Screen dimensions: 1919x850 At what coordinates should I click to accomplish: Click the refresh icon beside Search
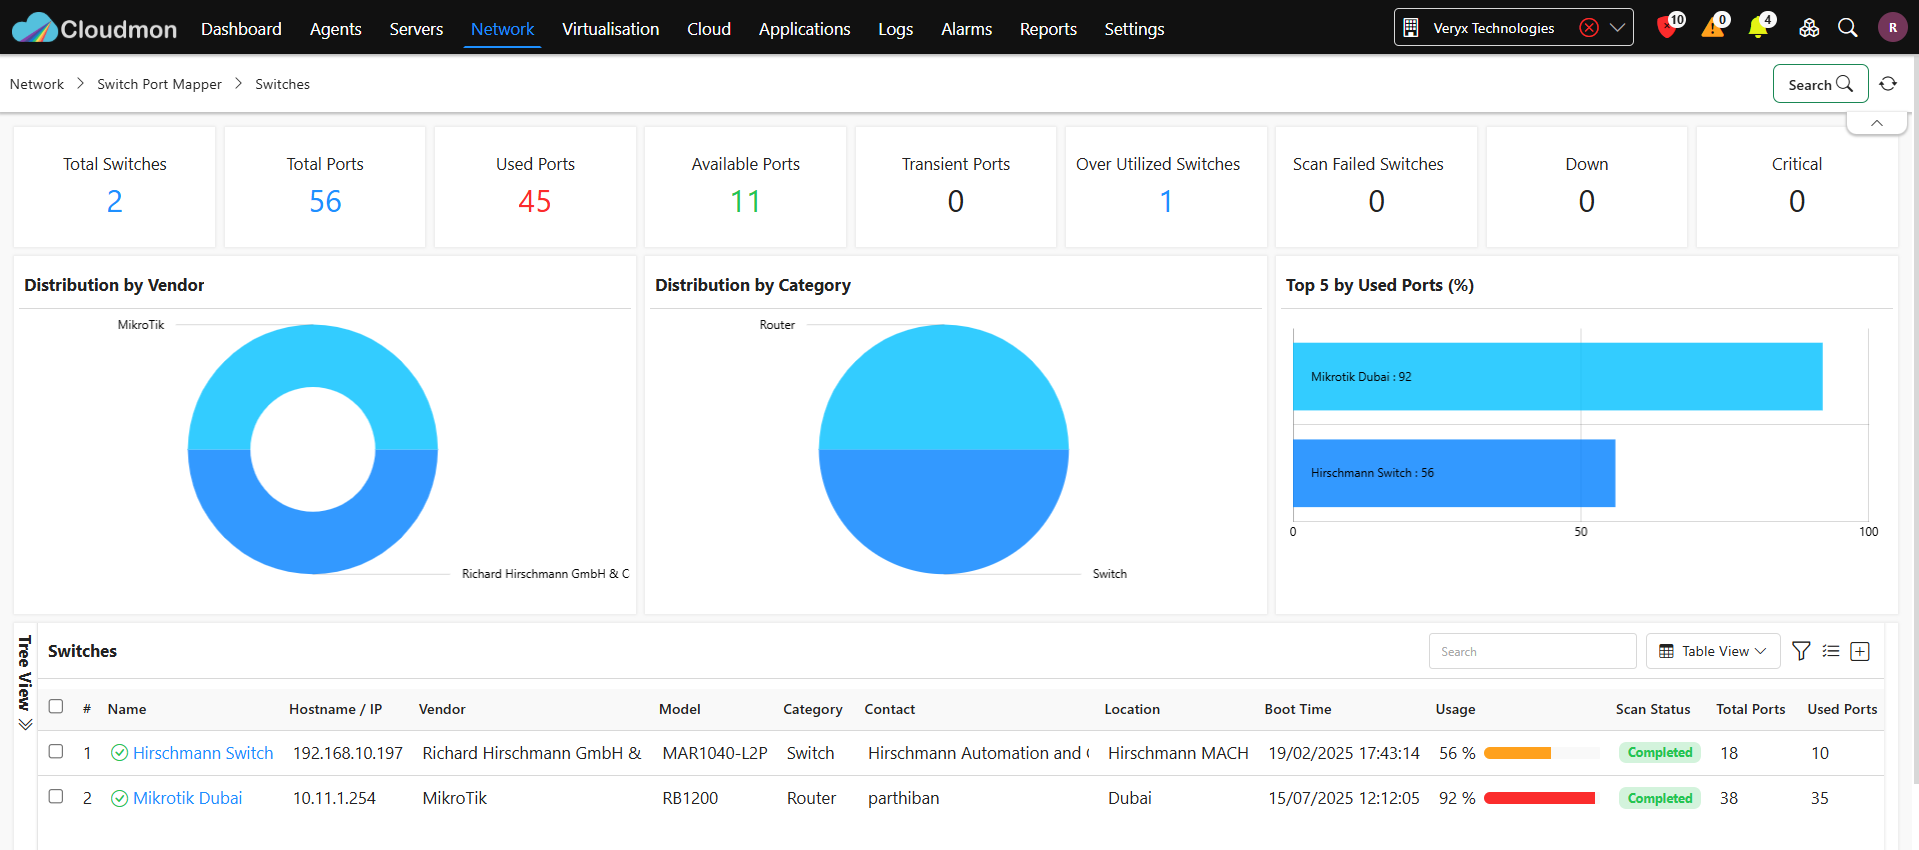1888,84
